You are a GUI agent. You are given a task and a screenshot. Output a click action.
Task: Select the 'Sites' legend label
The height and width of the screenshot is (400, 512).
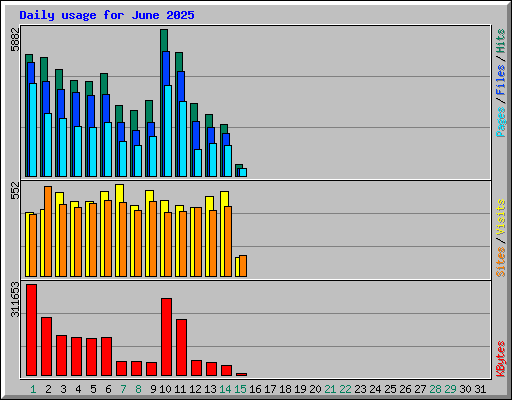click(501, 262)
